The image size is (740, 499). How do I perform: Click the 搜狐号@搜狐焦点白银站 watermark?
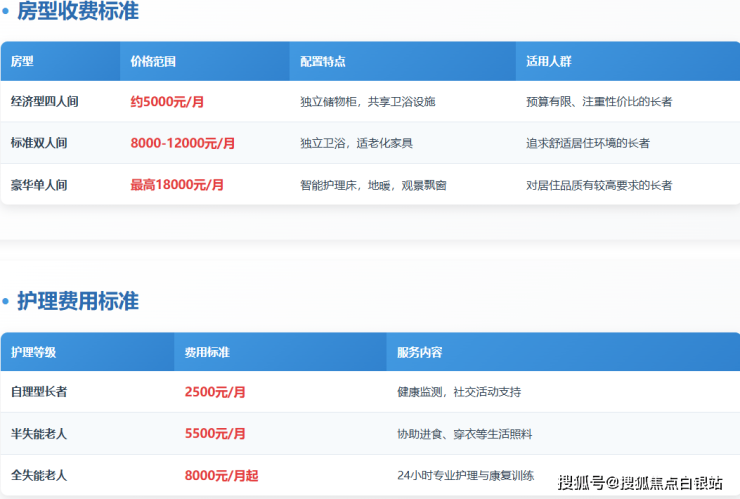point(640,483)
